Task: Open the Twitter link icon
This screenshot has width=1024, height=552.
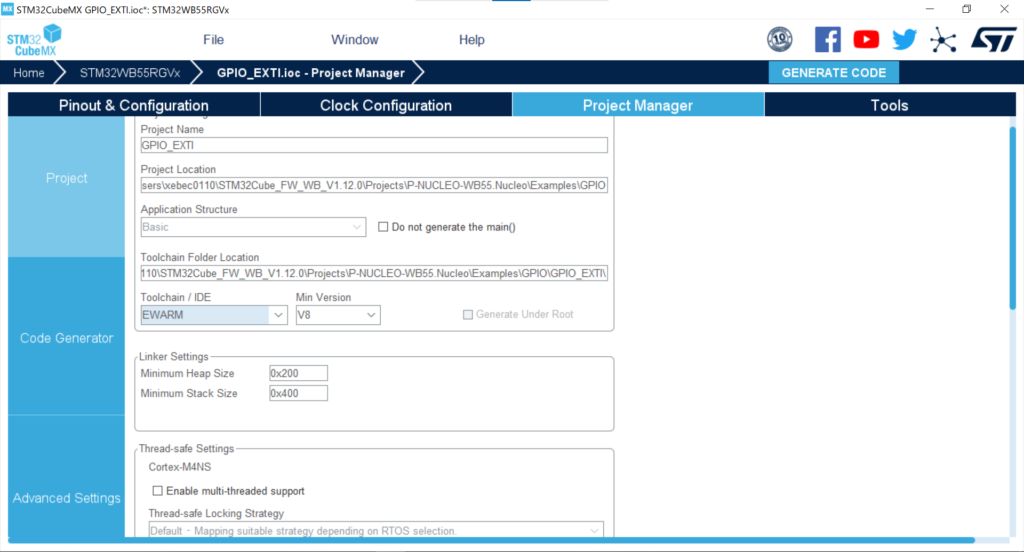Action: (904, 40)
